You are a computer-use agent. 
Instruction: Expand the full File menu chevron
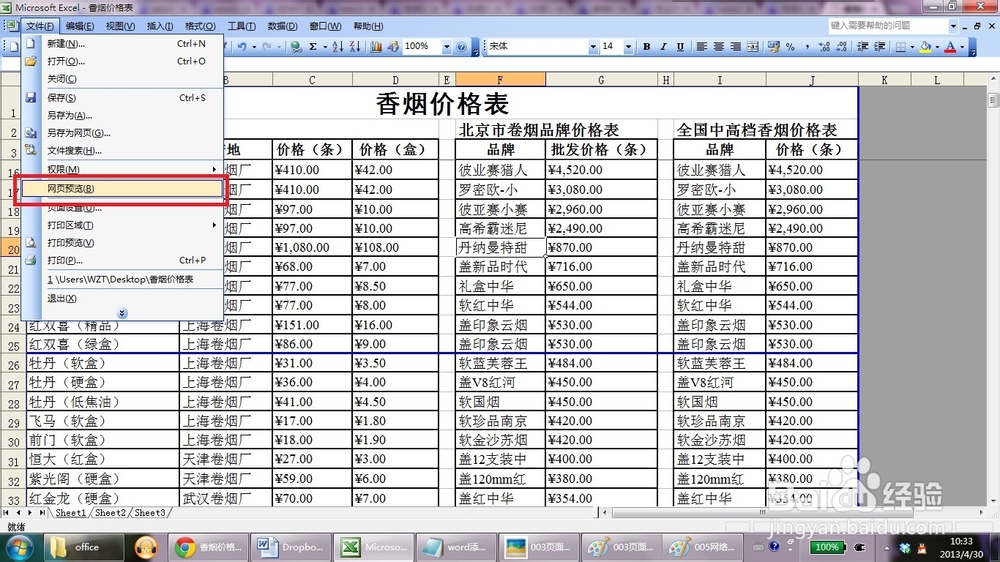click(x=122, y=313)
